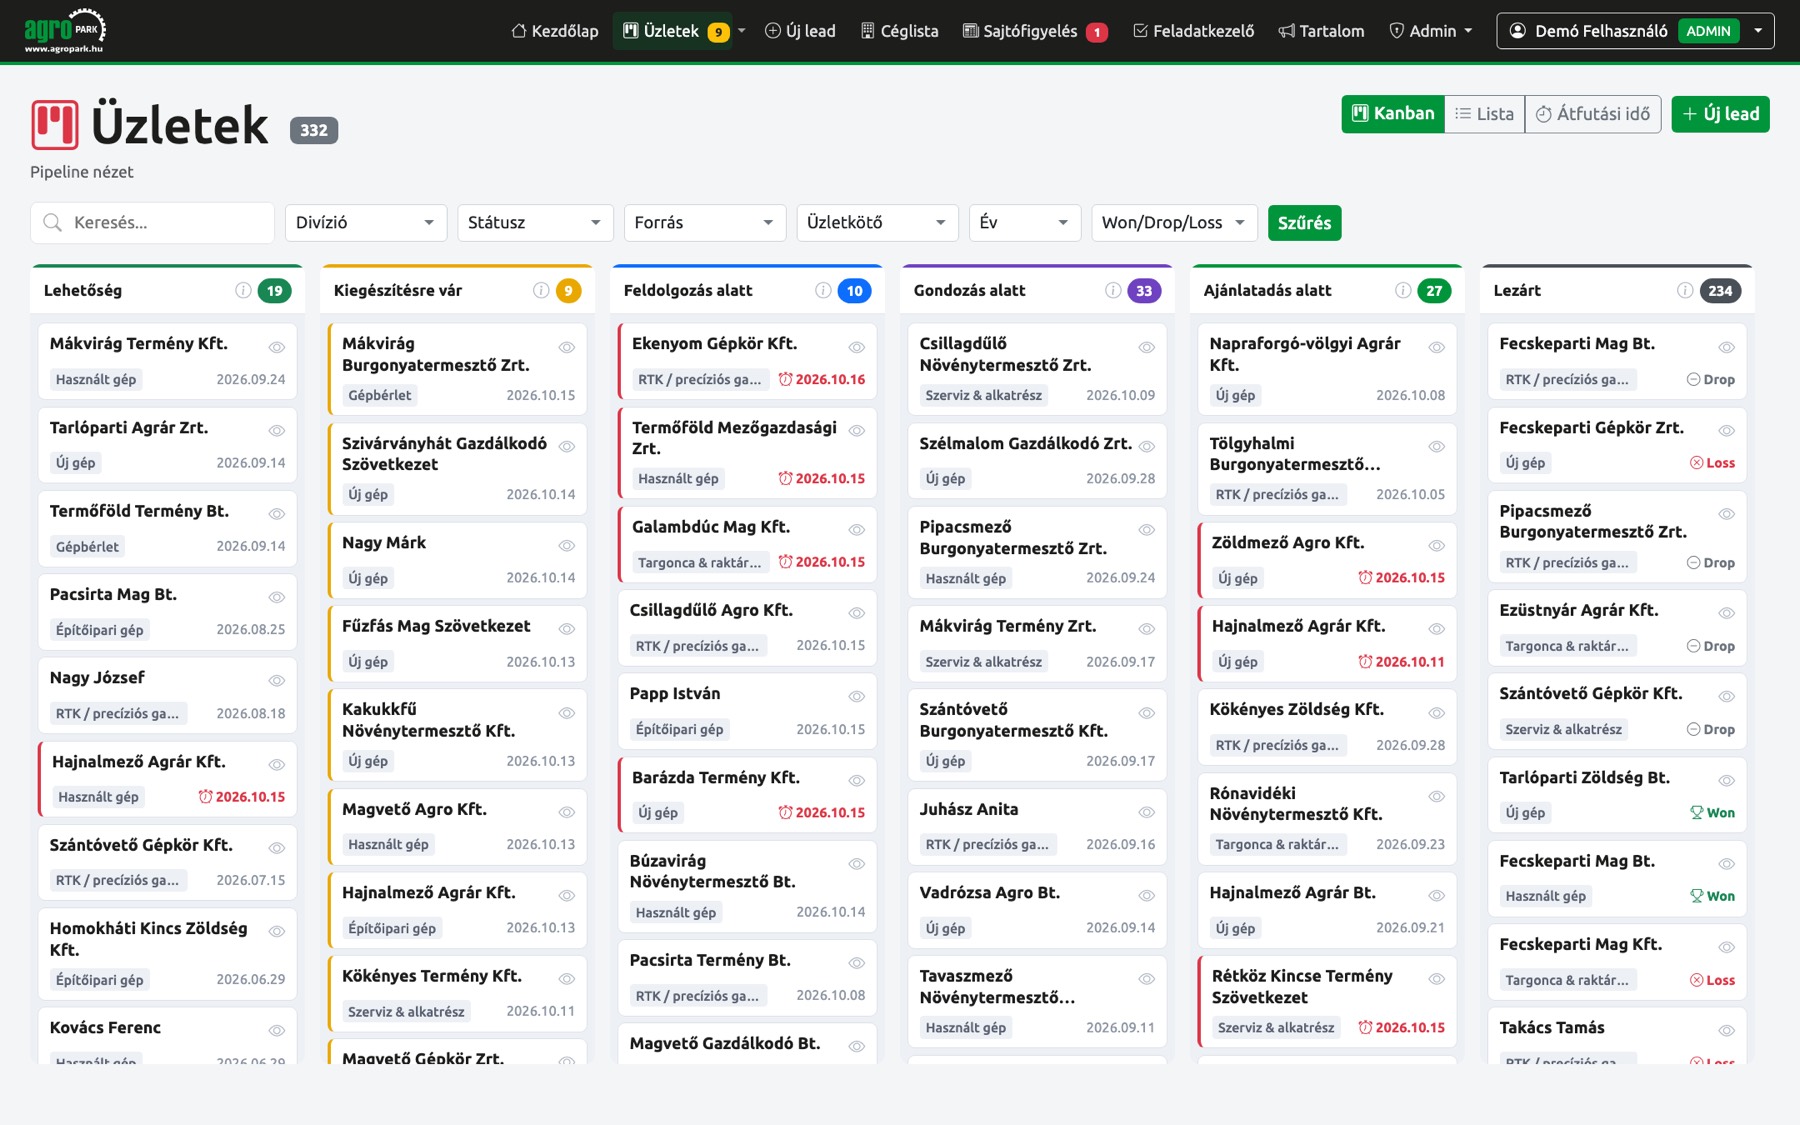
Task: Toggle eye icon on Ezüstnyár Agrár Kft. card
Action: (1727, 614)
